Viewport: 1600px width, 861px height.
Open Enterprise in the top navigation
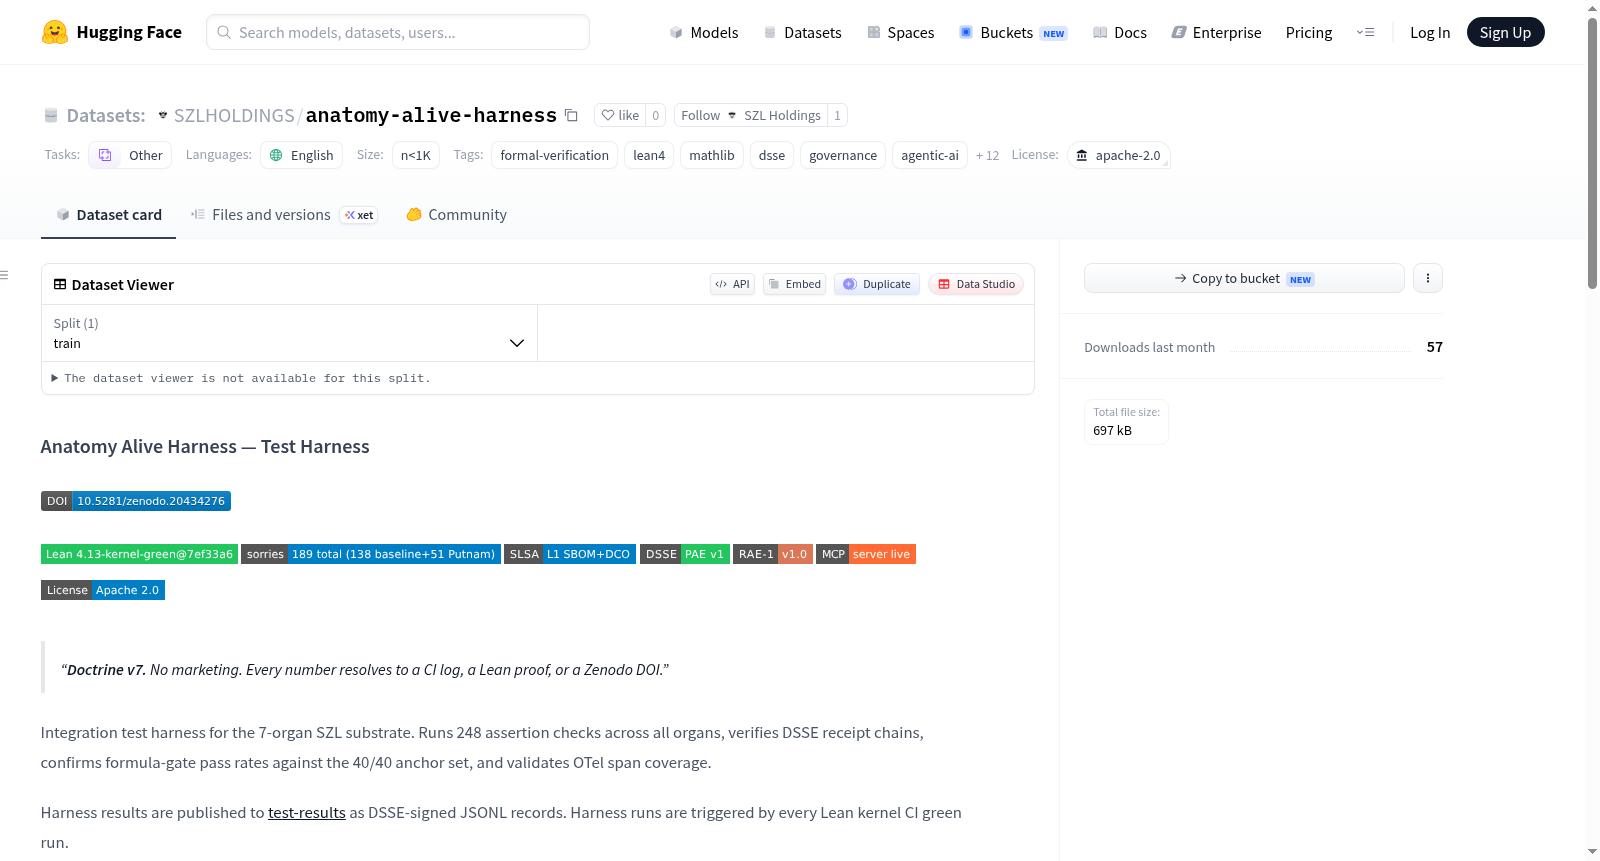click(x=1216, y=32)
